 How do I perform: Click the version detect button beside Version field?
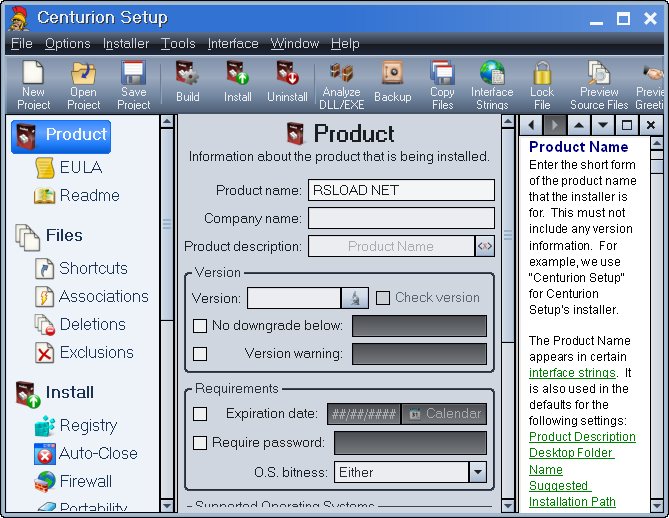[x=355, y=298]
